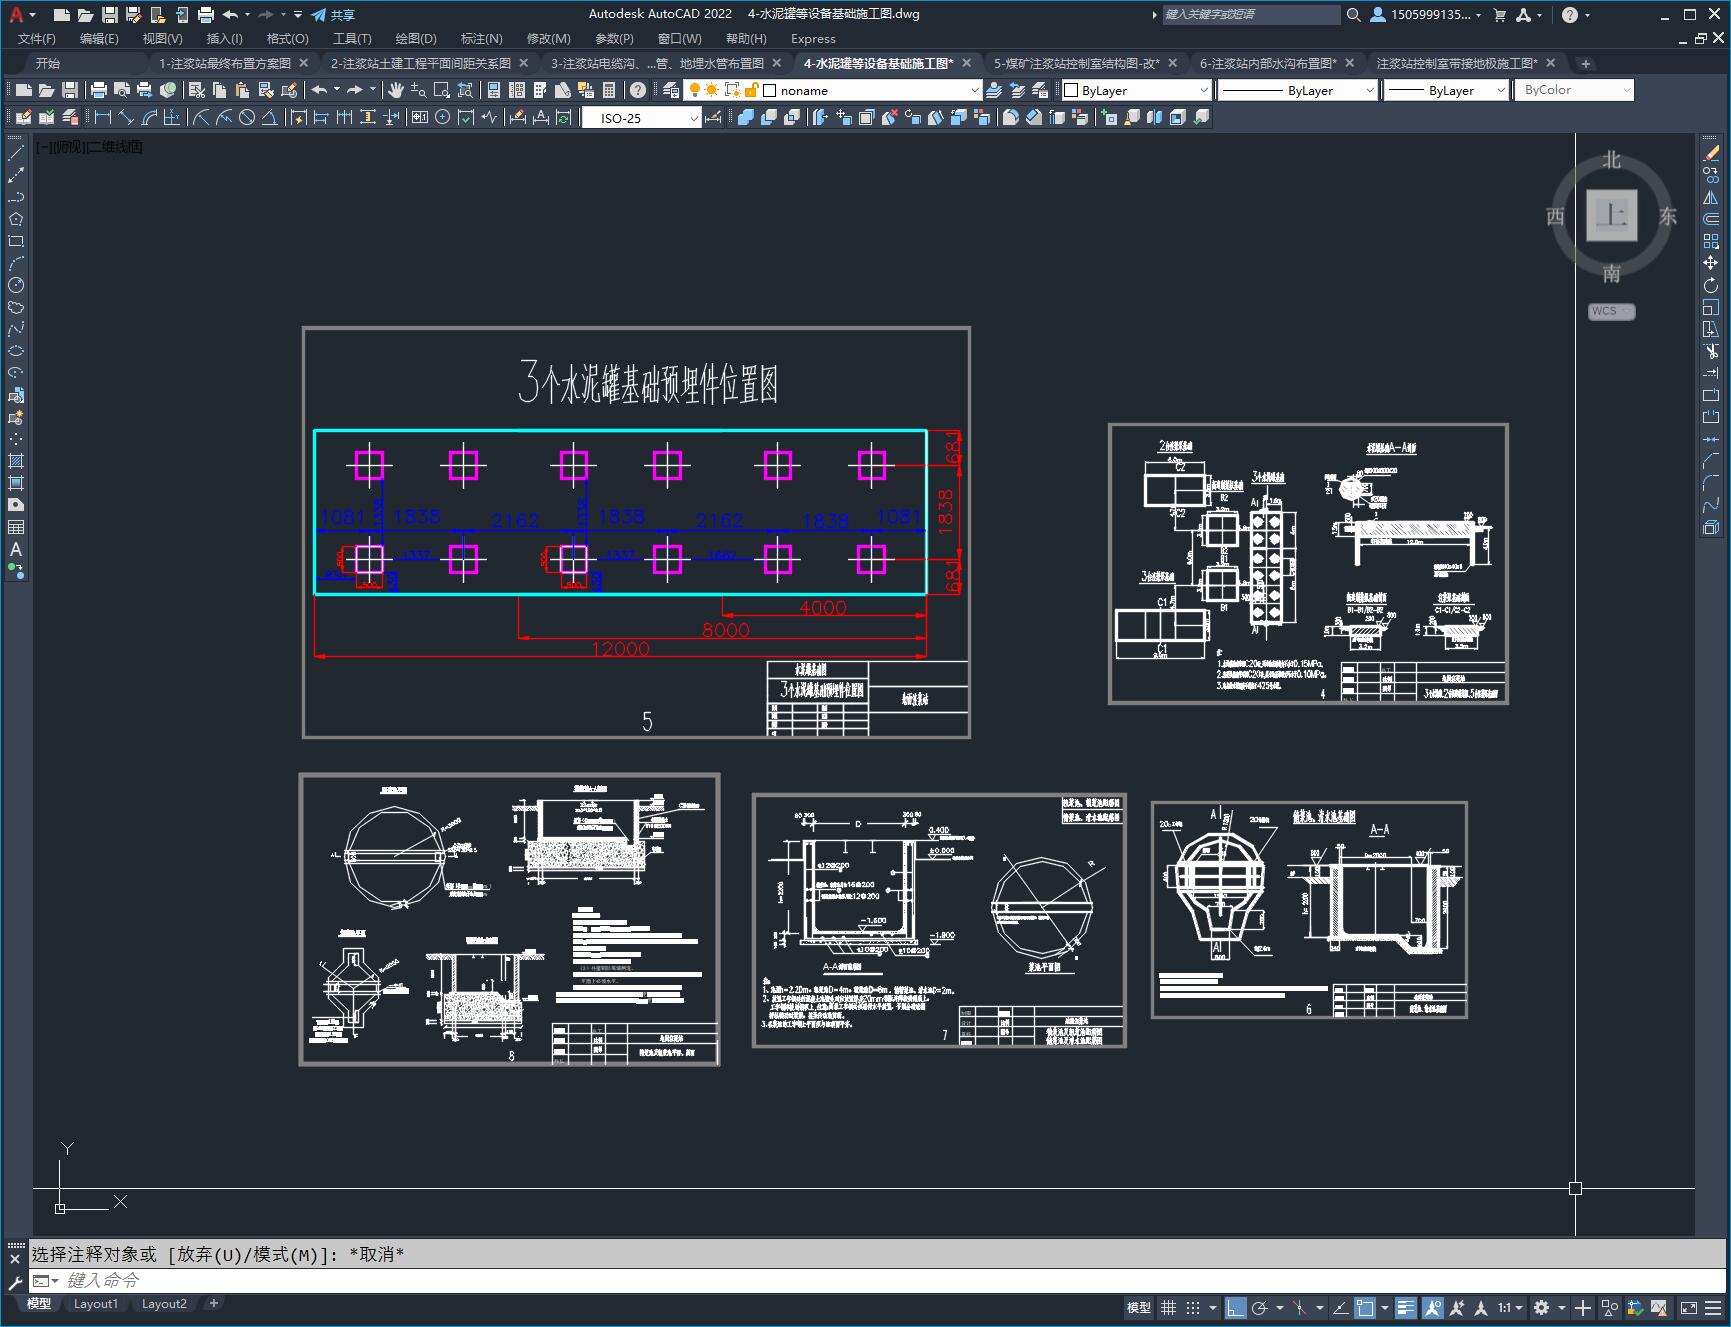1731x1327 pixels.
Task: Select the Multiline Text tool
Action: [16, 549]
